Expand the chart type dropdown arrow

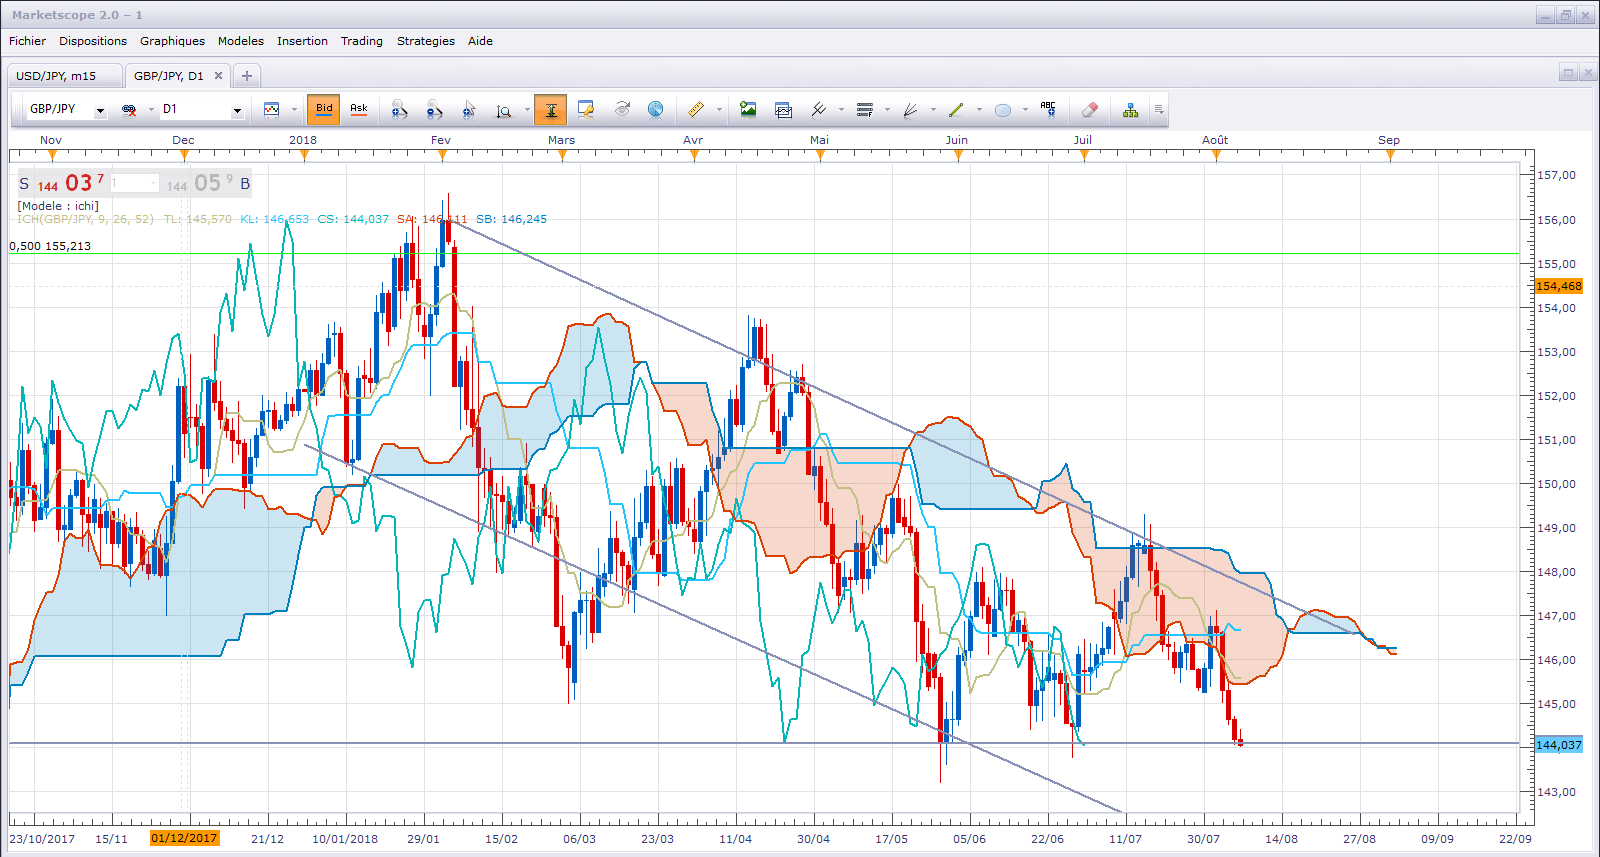(294, 110)
